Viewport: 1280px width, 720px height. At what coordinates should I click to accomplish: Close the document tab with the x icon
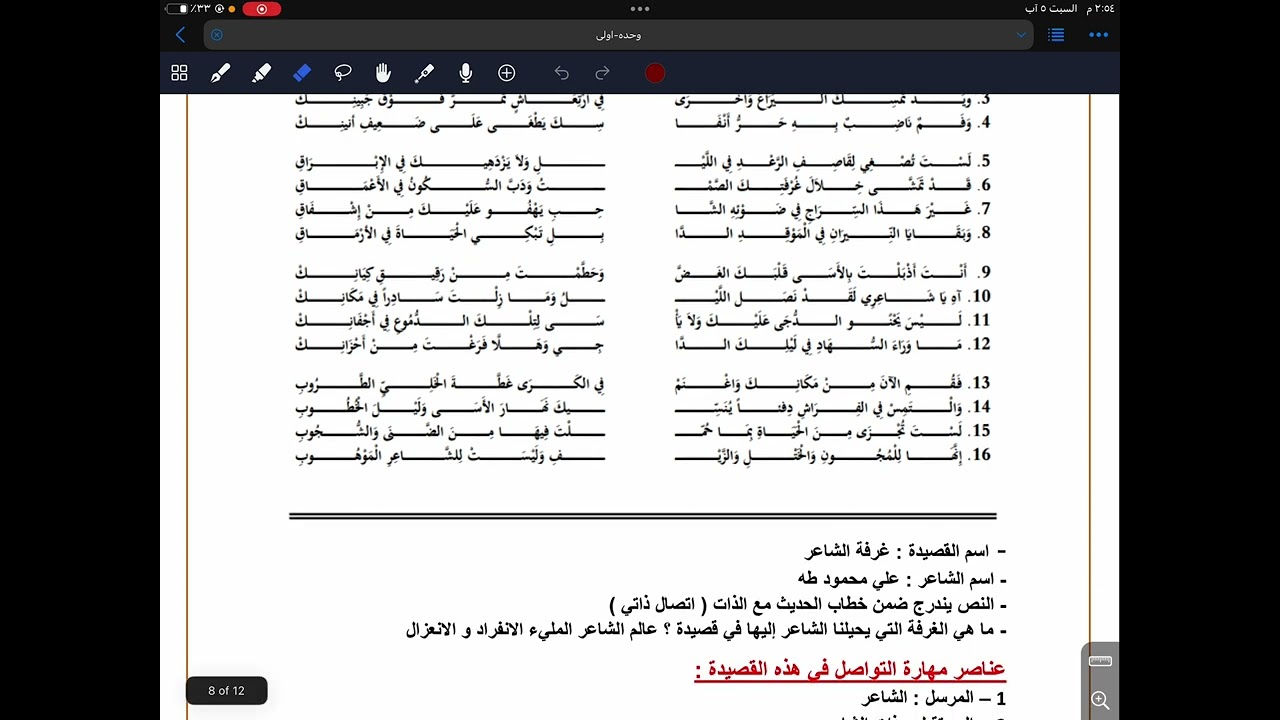[217, 35]
